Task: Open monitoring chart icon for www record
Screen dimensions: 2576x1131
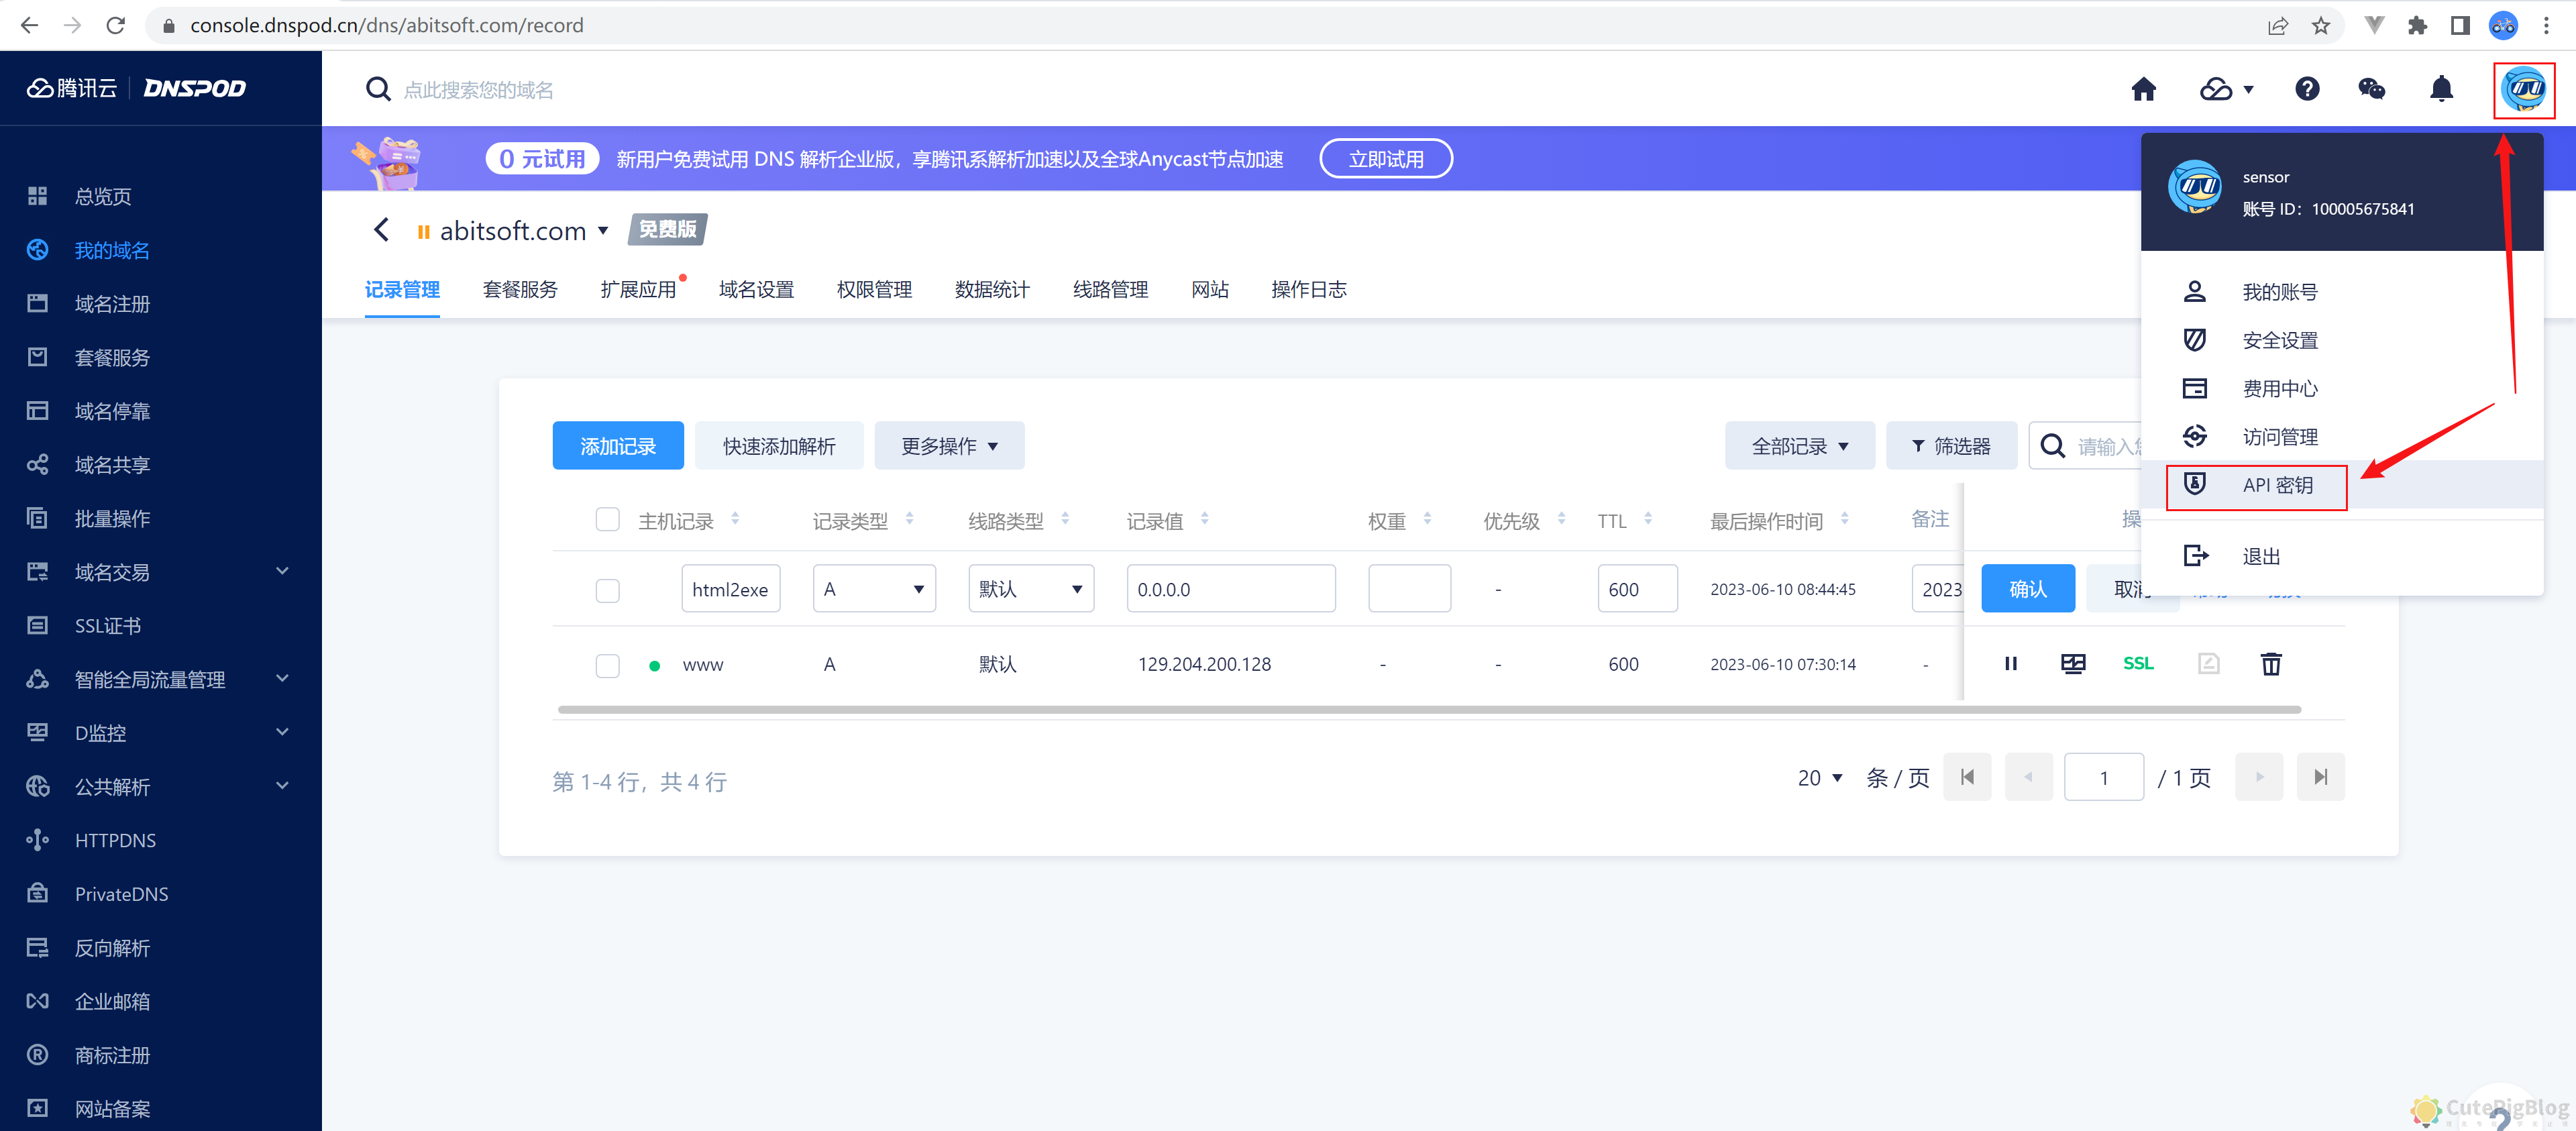Action: [x=2073, y=663]
